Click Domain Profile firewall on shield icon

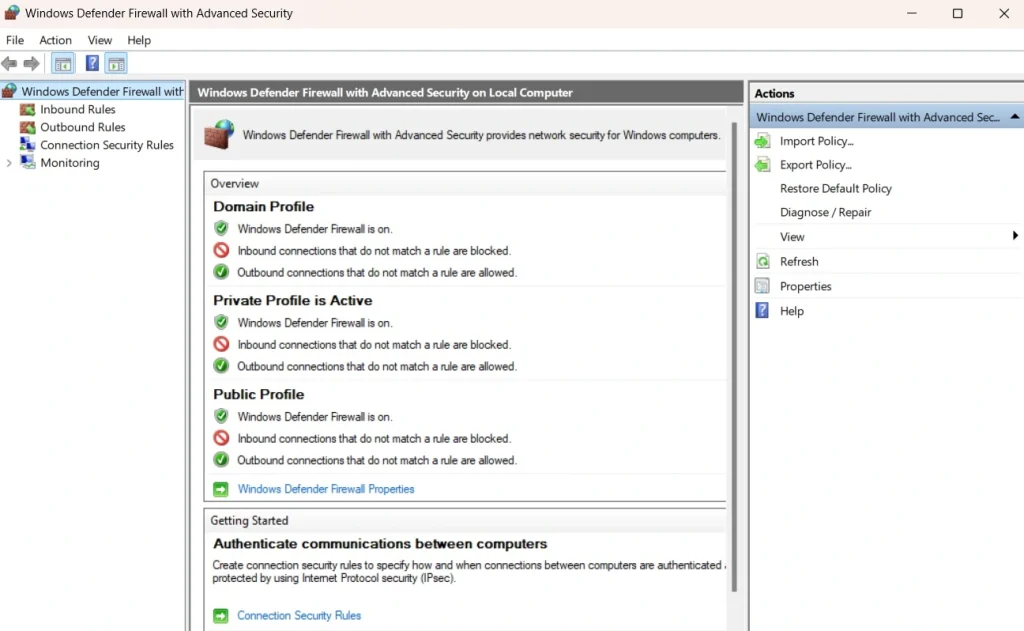(221, 229)
